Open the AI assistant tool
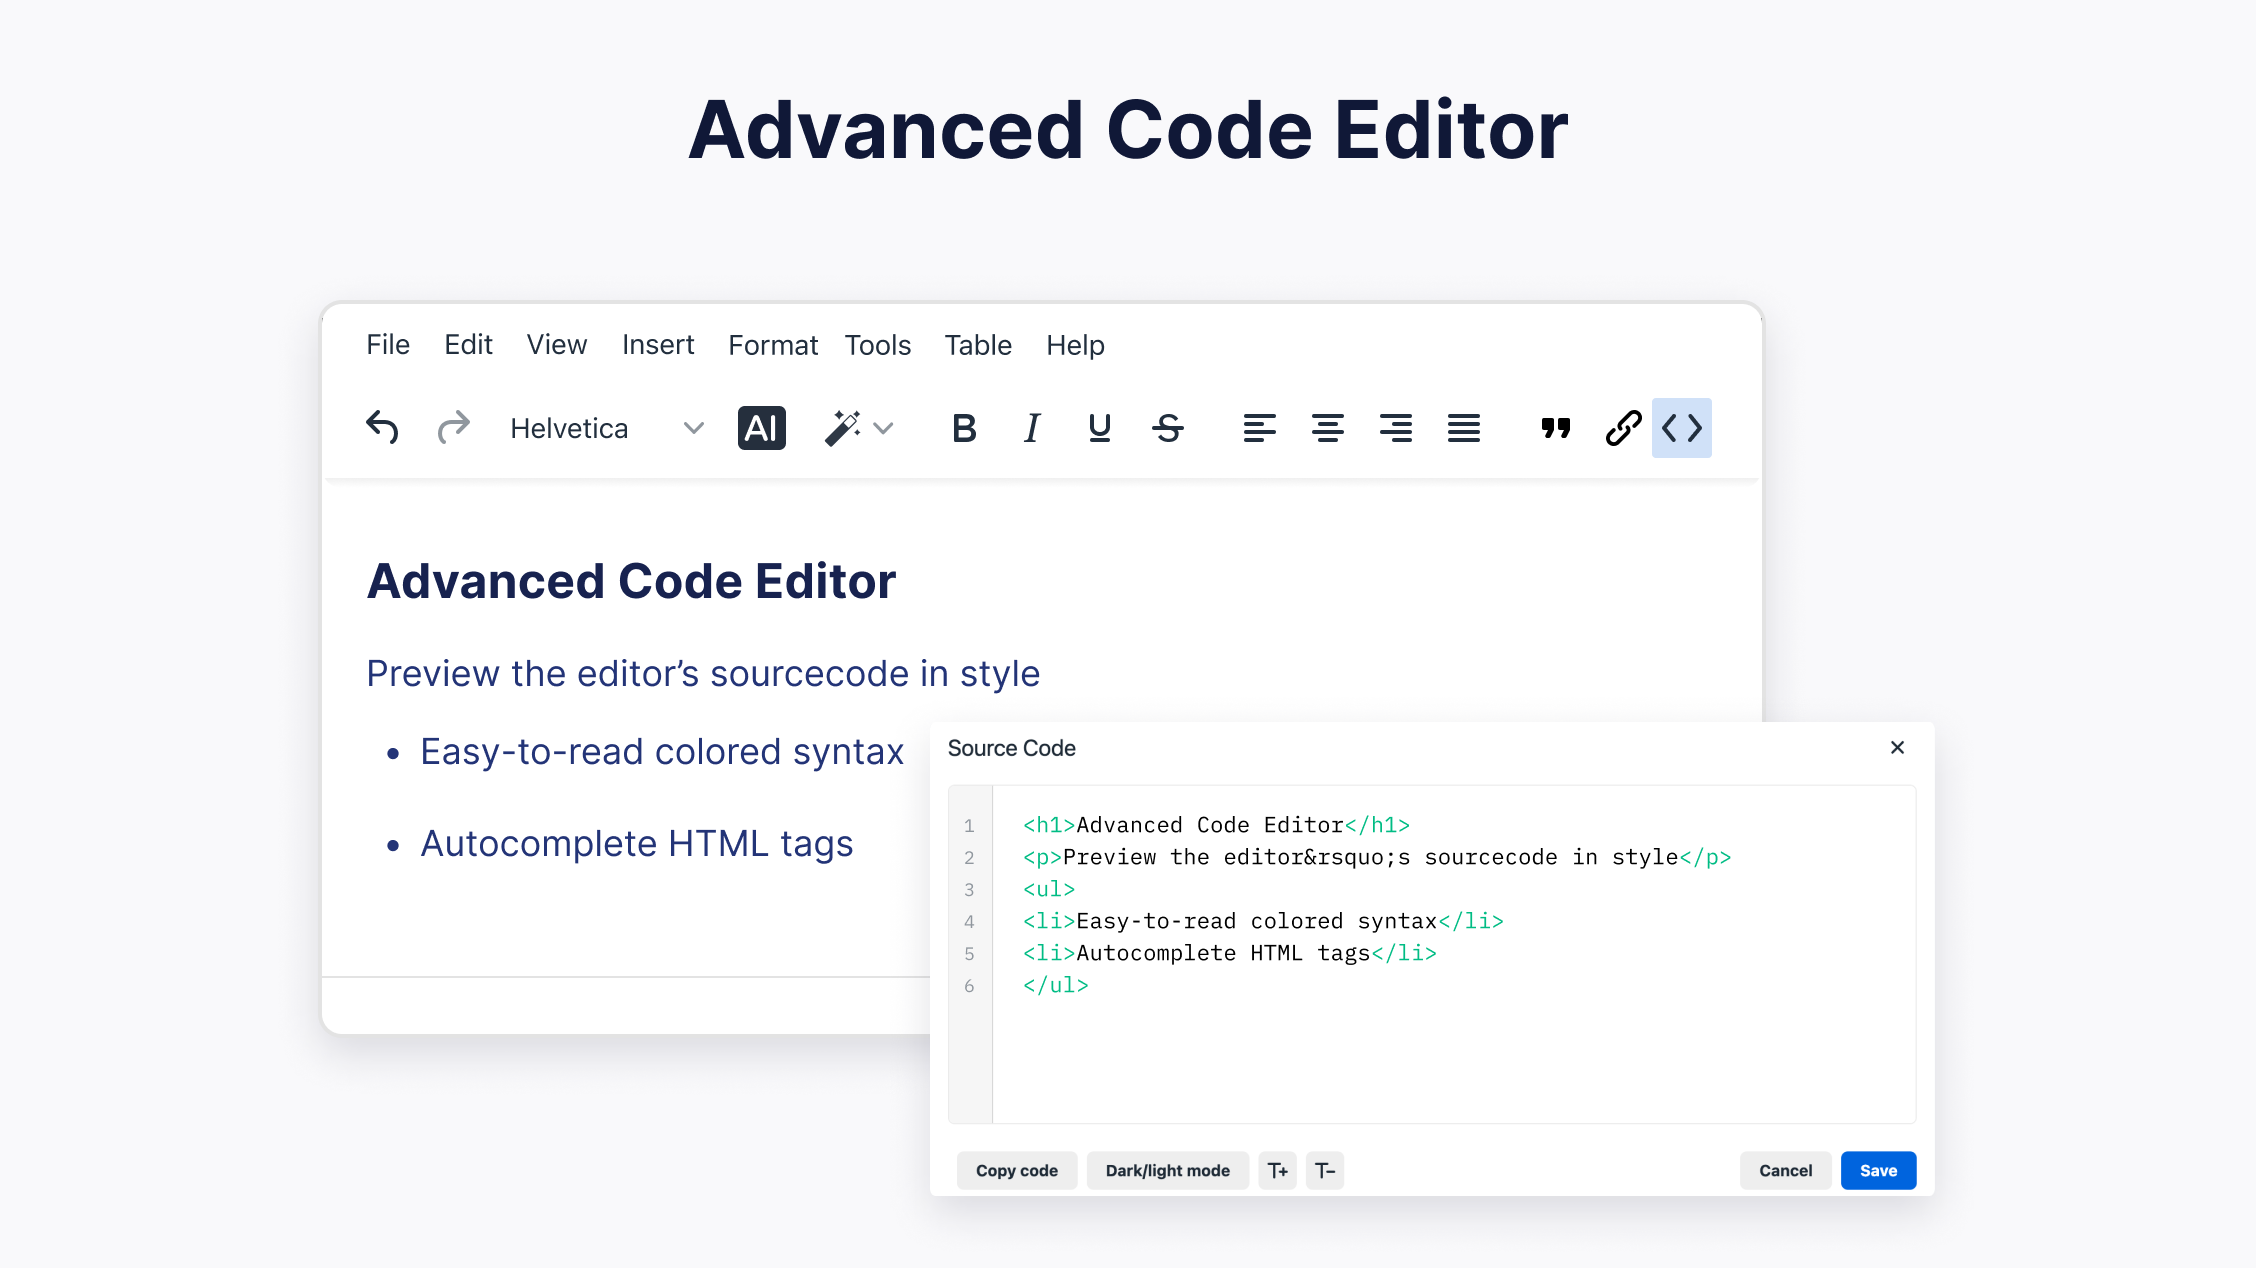Viewport: 2256px width, 1268px height. click(x=761, y=428)
